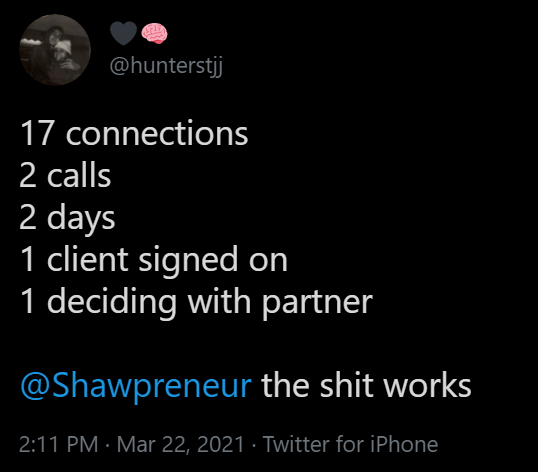Click the black heart emoji in display name

click(123, 33)
